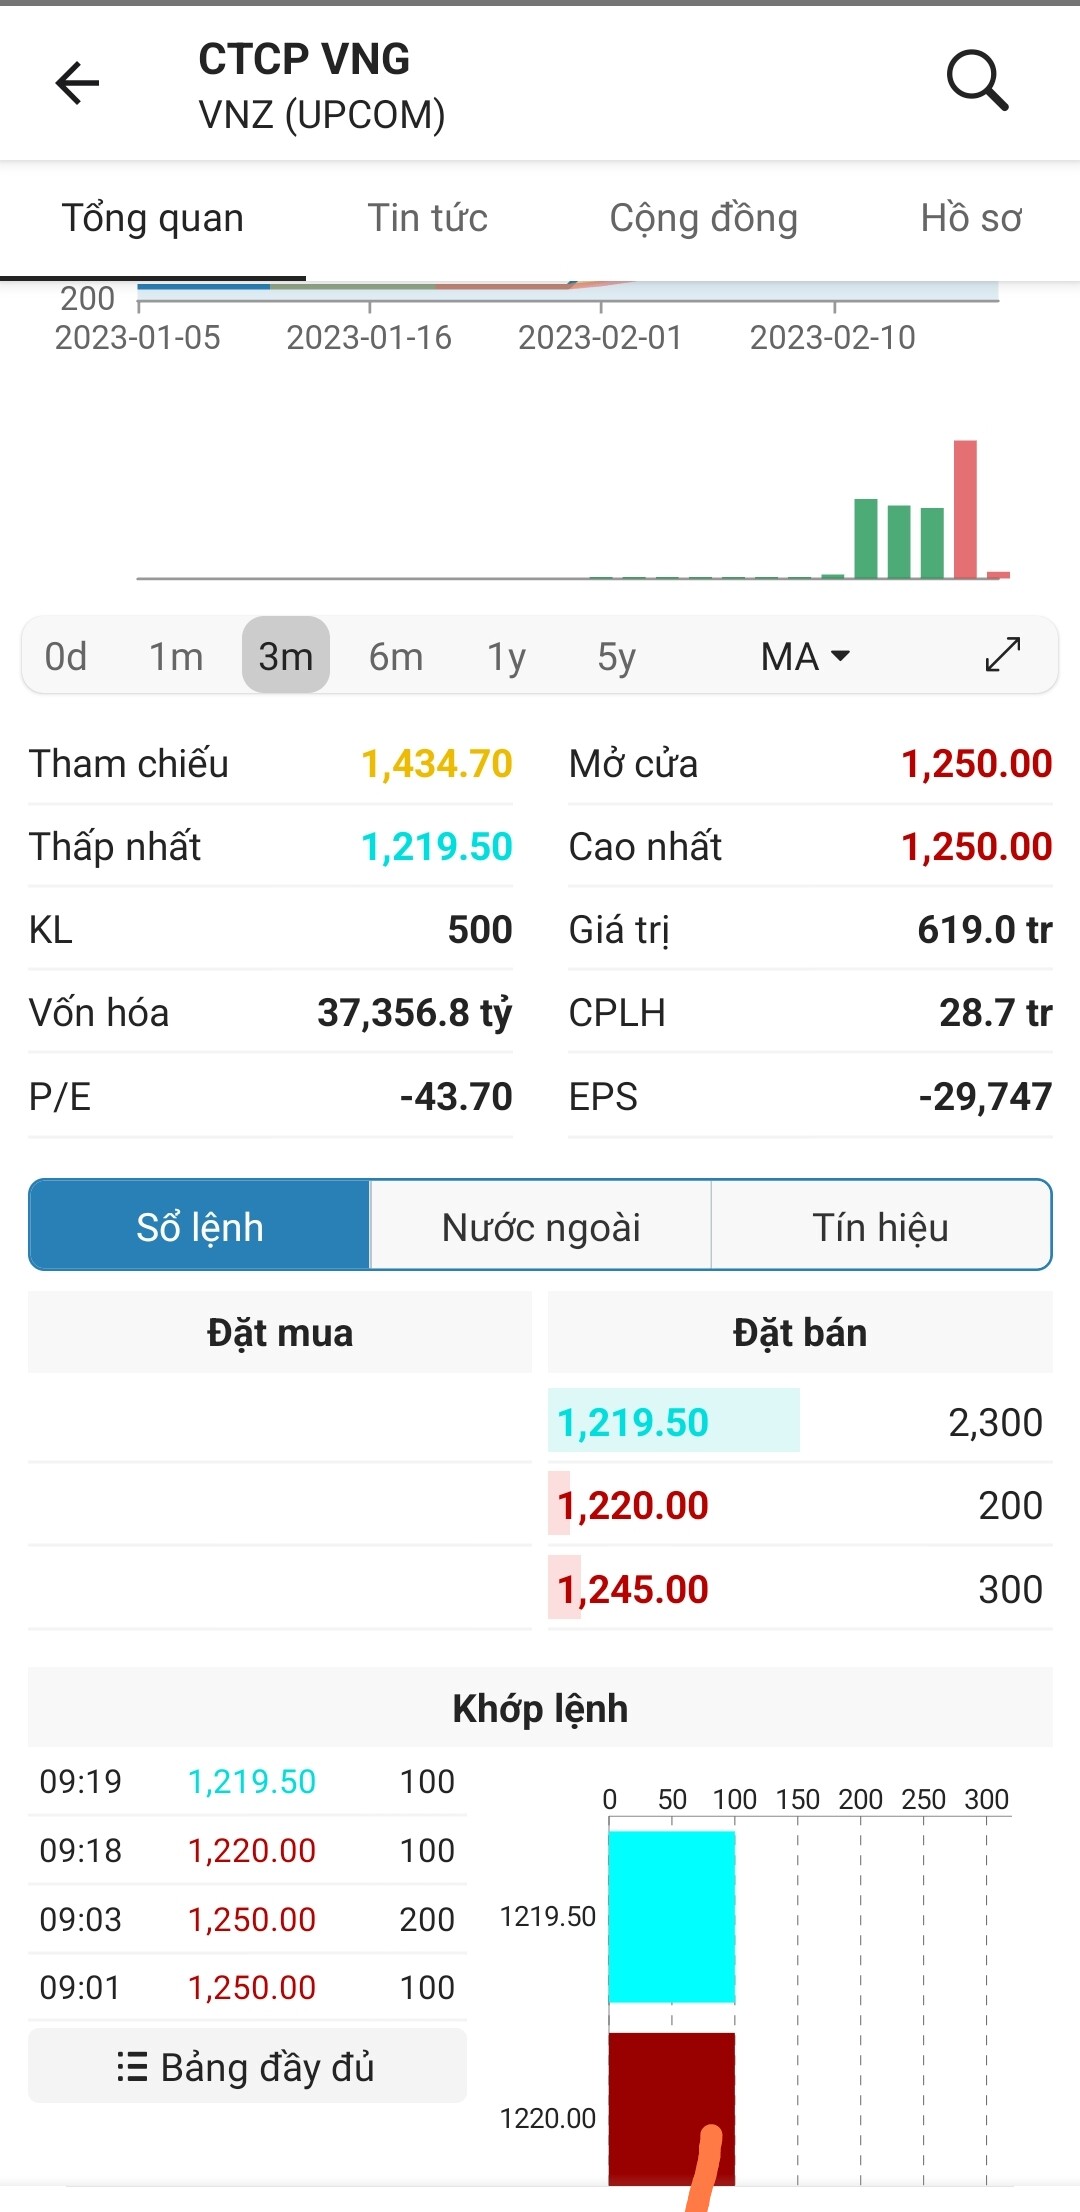Image resolution: width=1080 pixels, height=2212 pixels.
Task: Switch chart range to 5y
Action: 616,657
